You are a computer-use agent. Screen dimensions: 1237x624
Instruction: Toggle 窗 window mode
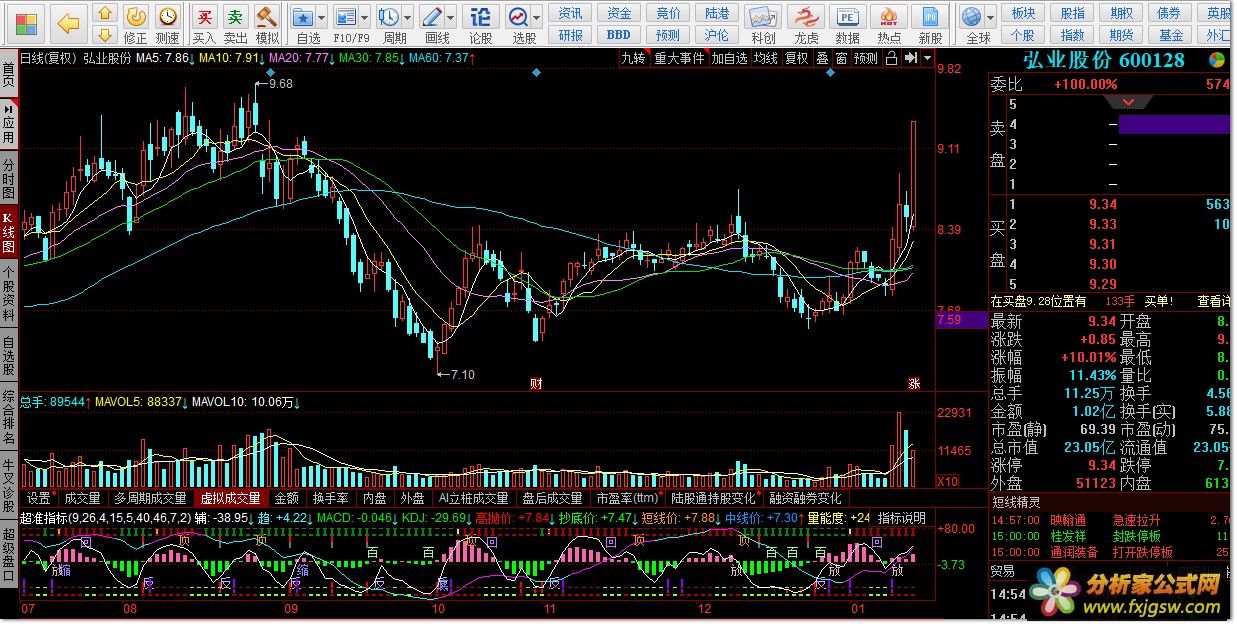click(x=841, y=59)
